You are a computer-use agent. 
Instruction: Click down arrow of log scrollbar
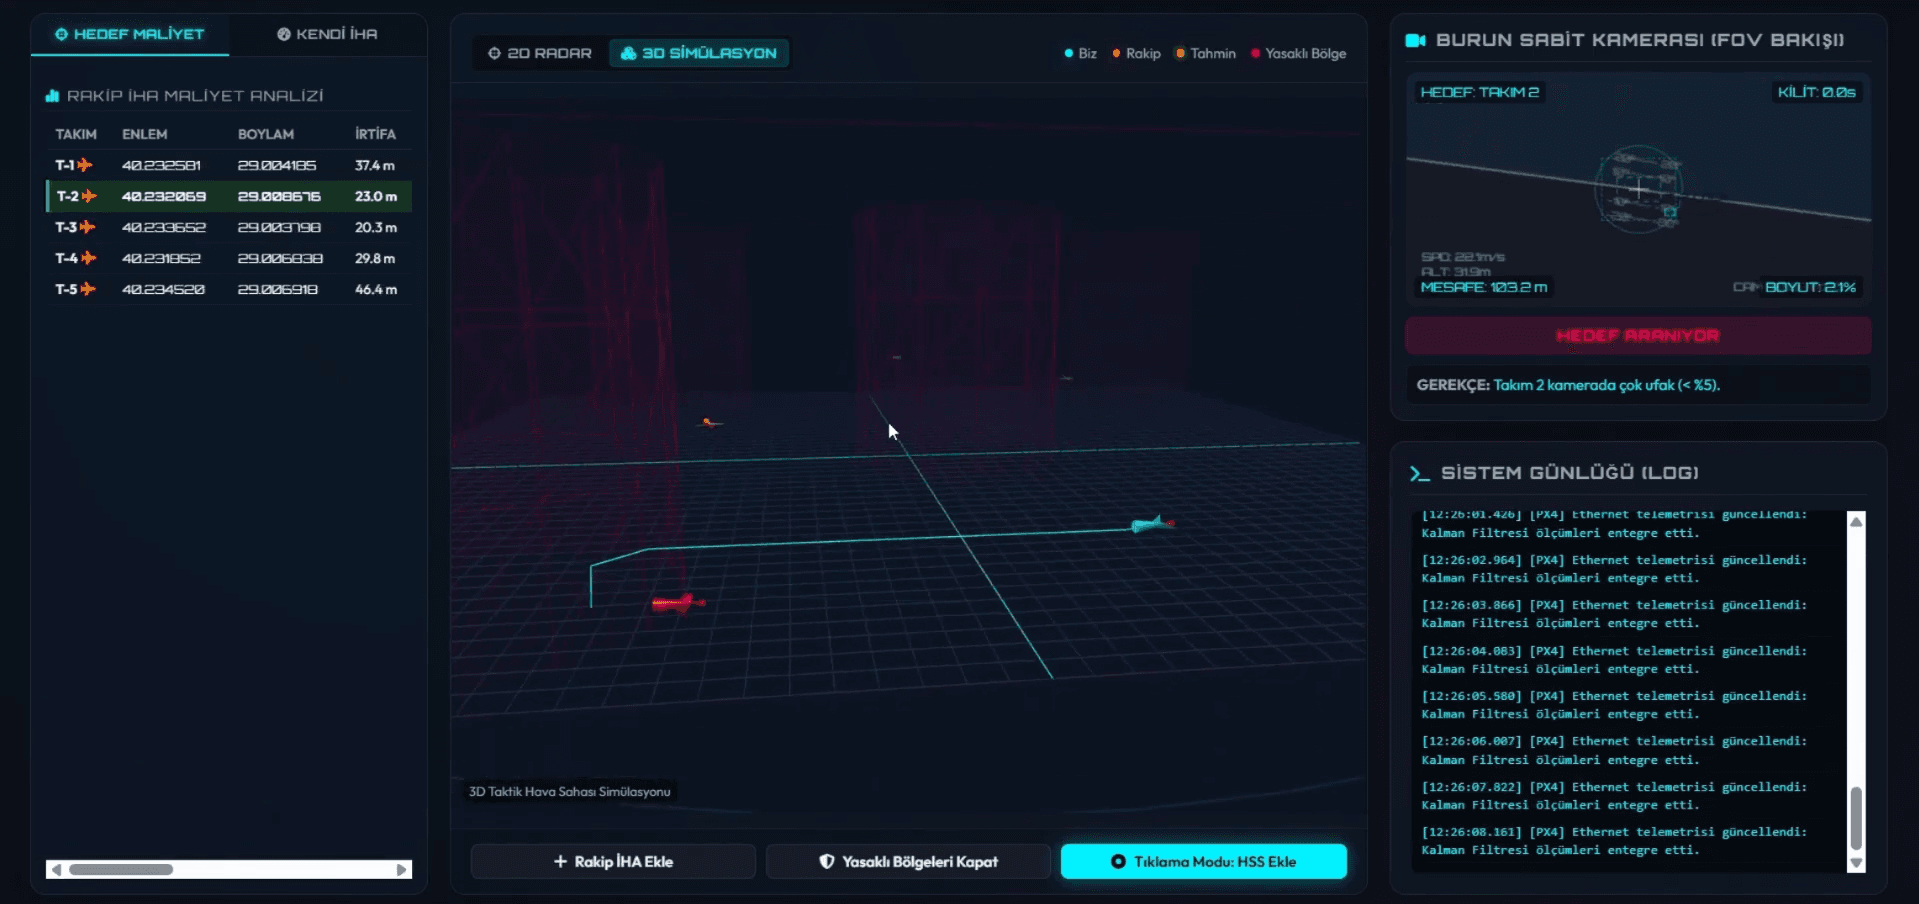coord(1856,863)
